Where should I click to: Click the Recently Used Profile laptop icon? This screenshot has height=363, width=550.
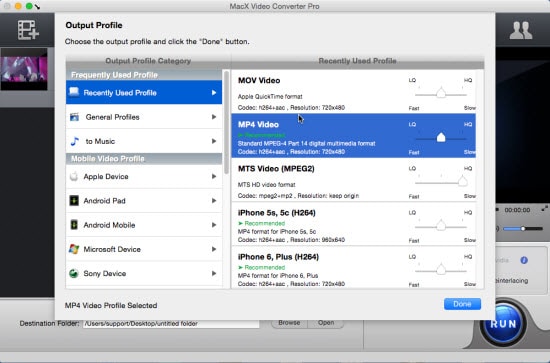click(74, 92)
